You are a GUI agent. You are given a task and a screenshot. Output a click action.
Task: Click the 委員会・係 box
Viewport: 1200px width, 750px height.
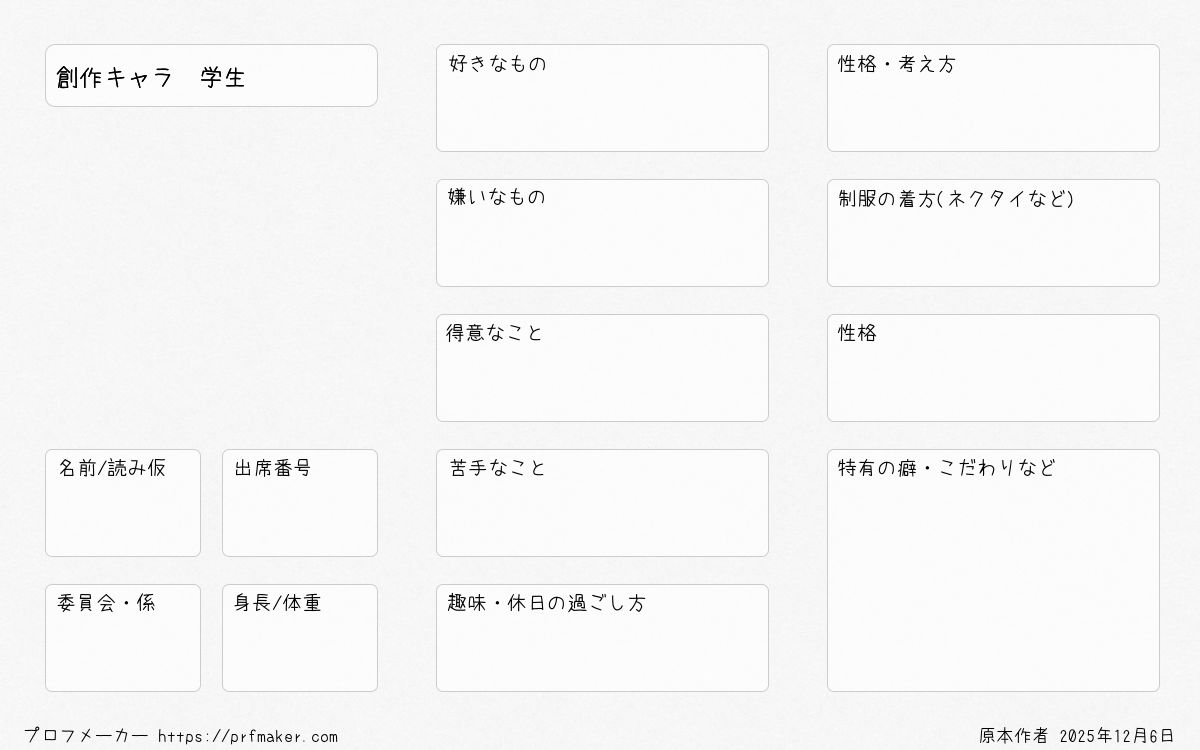tap(123, 638)
